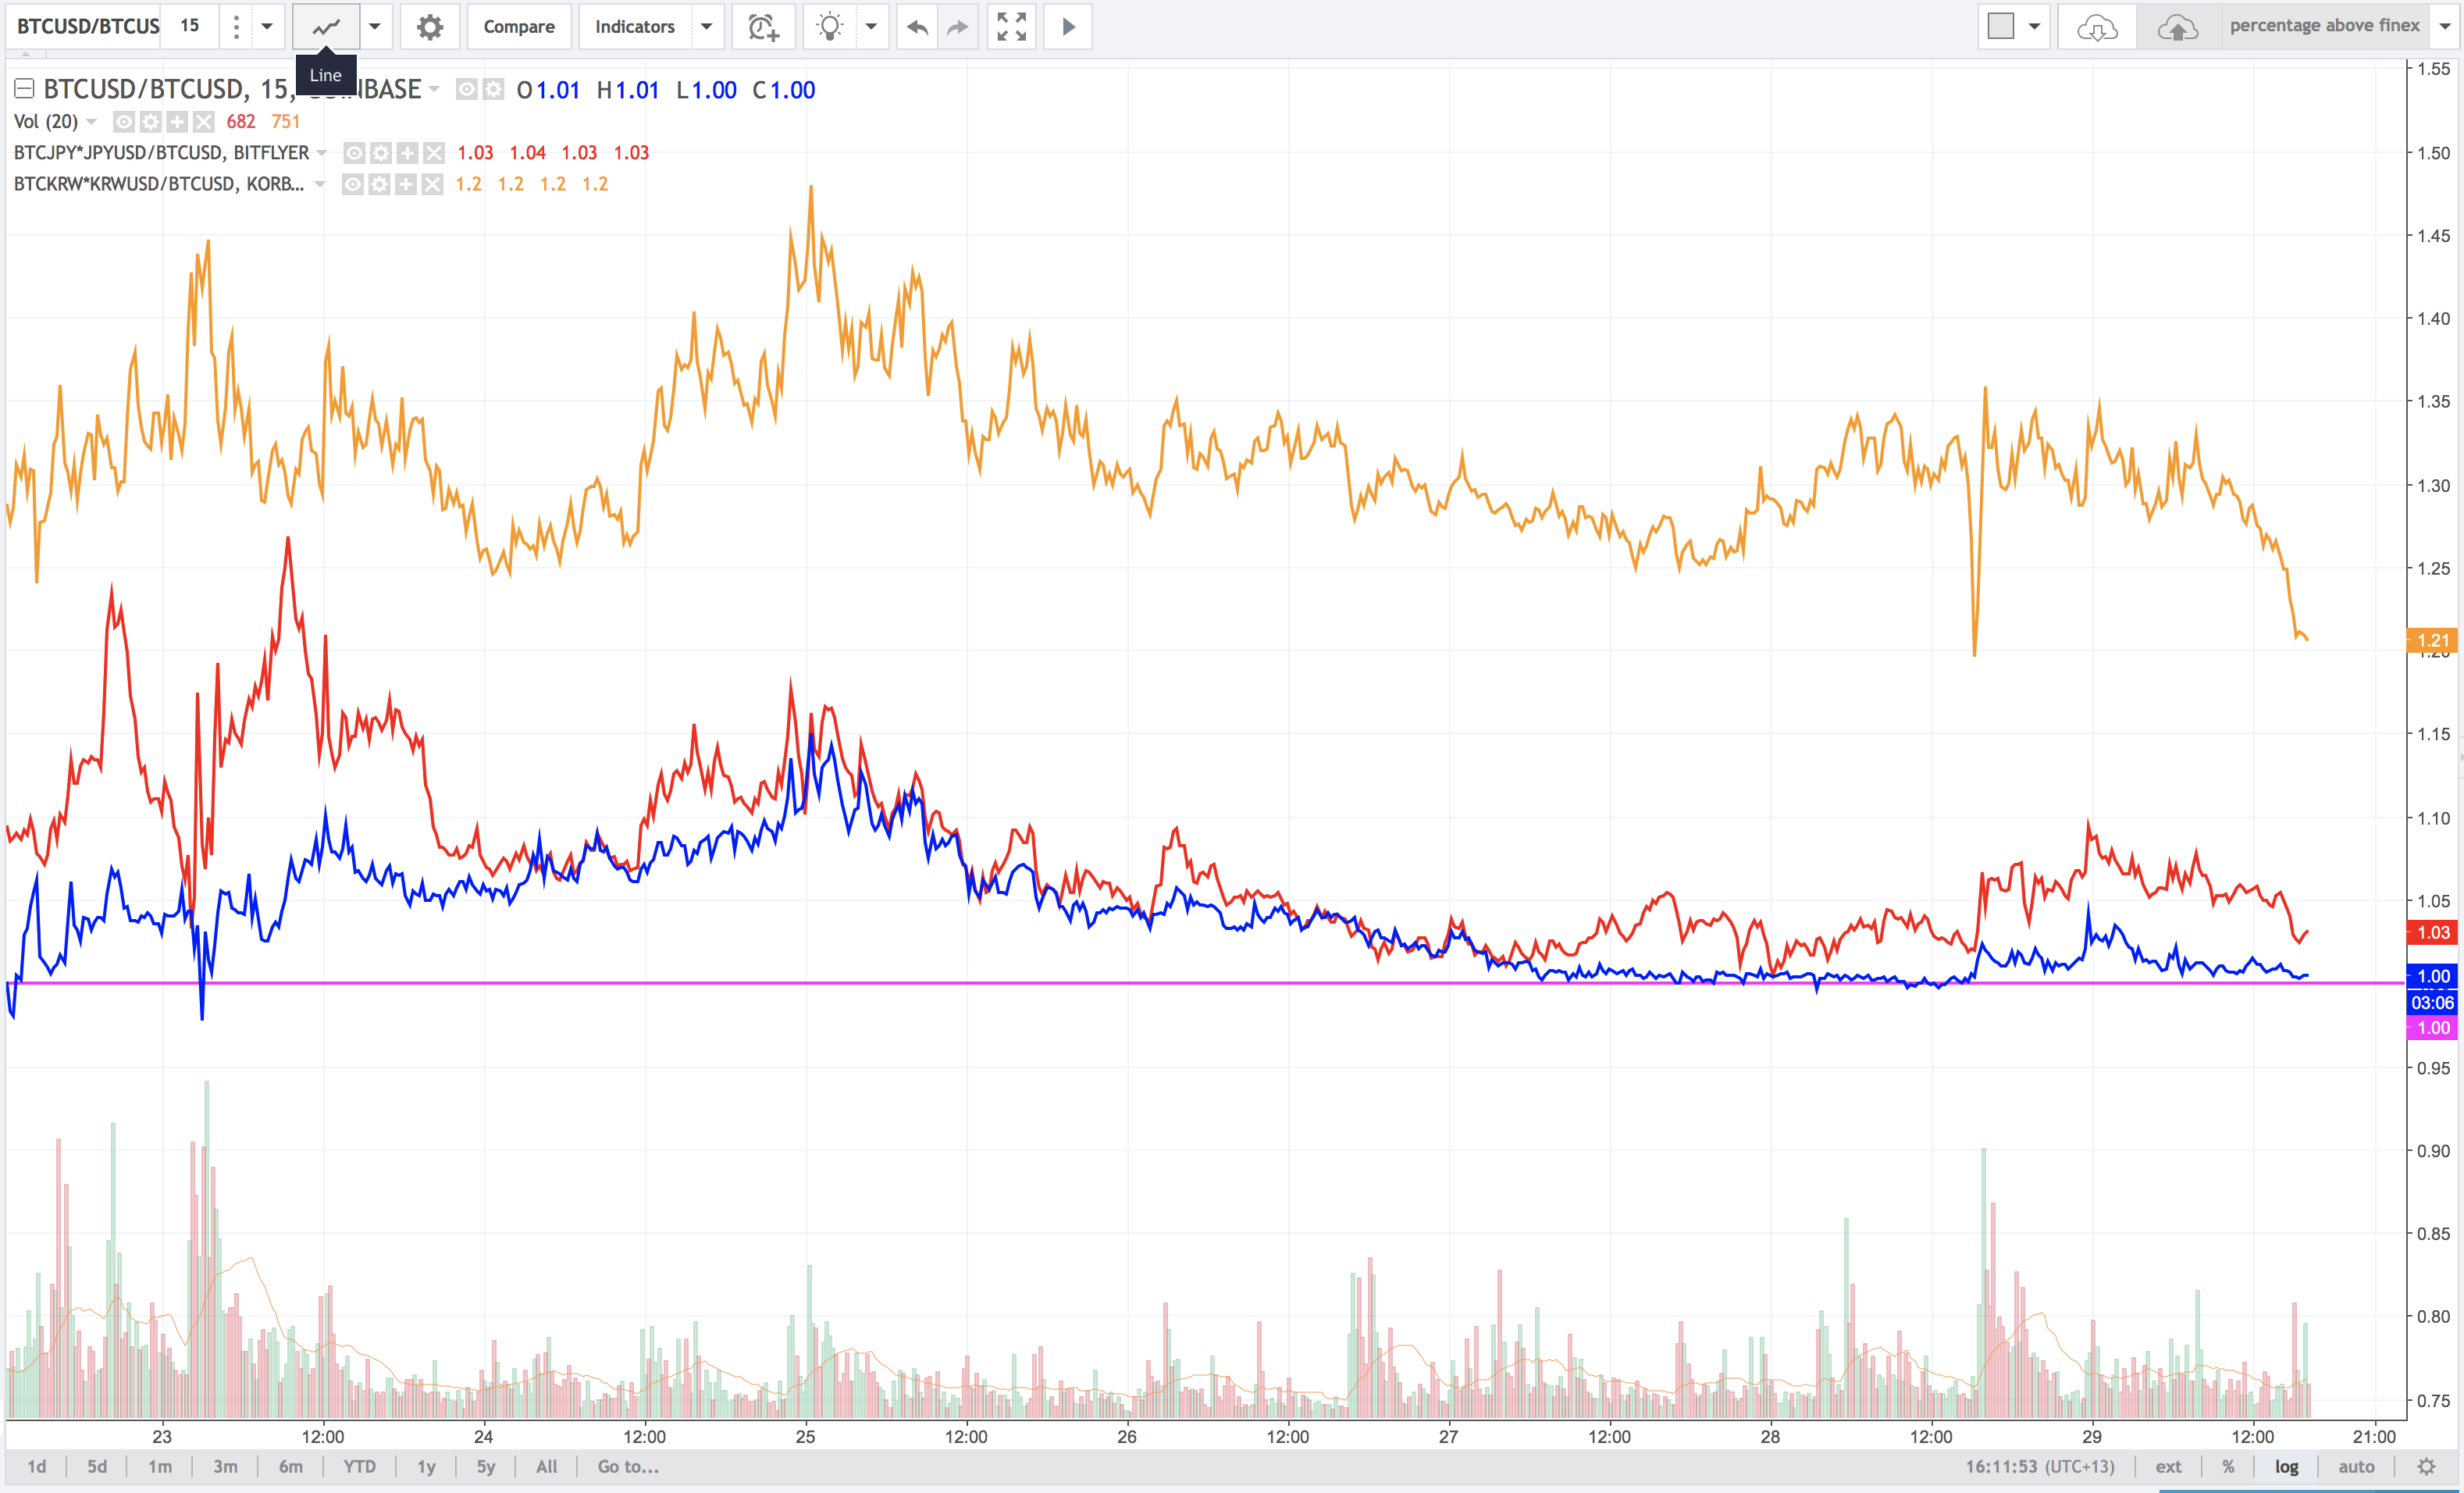Screen dimensions: 2464x1493
Task: Open KORB series settings gear
Action: (379, 184)
